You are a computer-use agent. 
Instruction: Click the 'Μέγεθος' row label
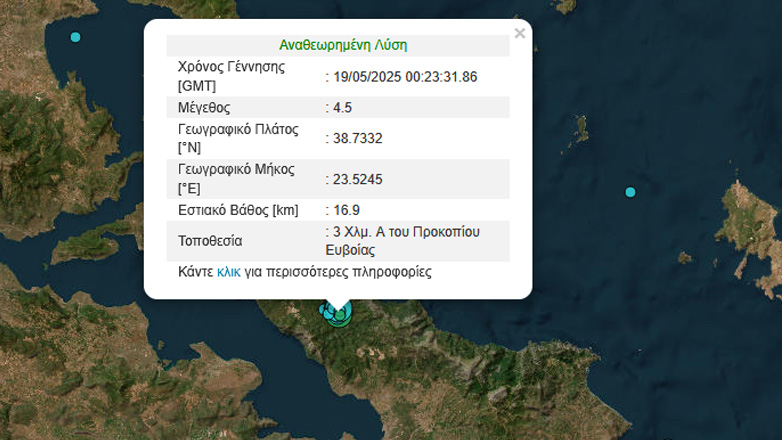(x=204, y=107)
